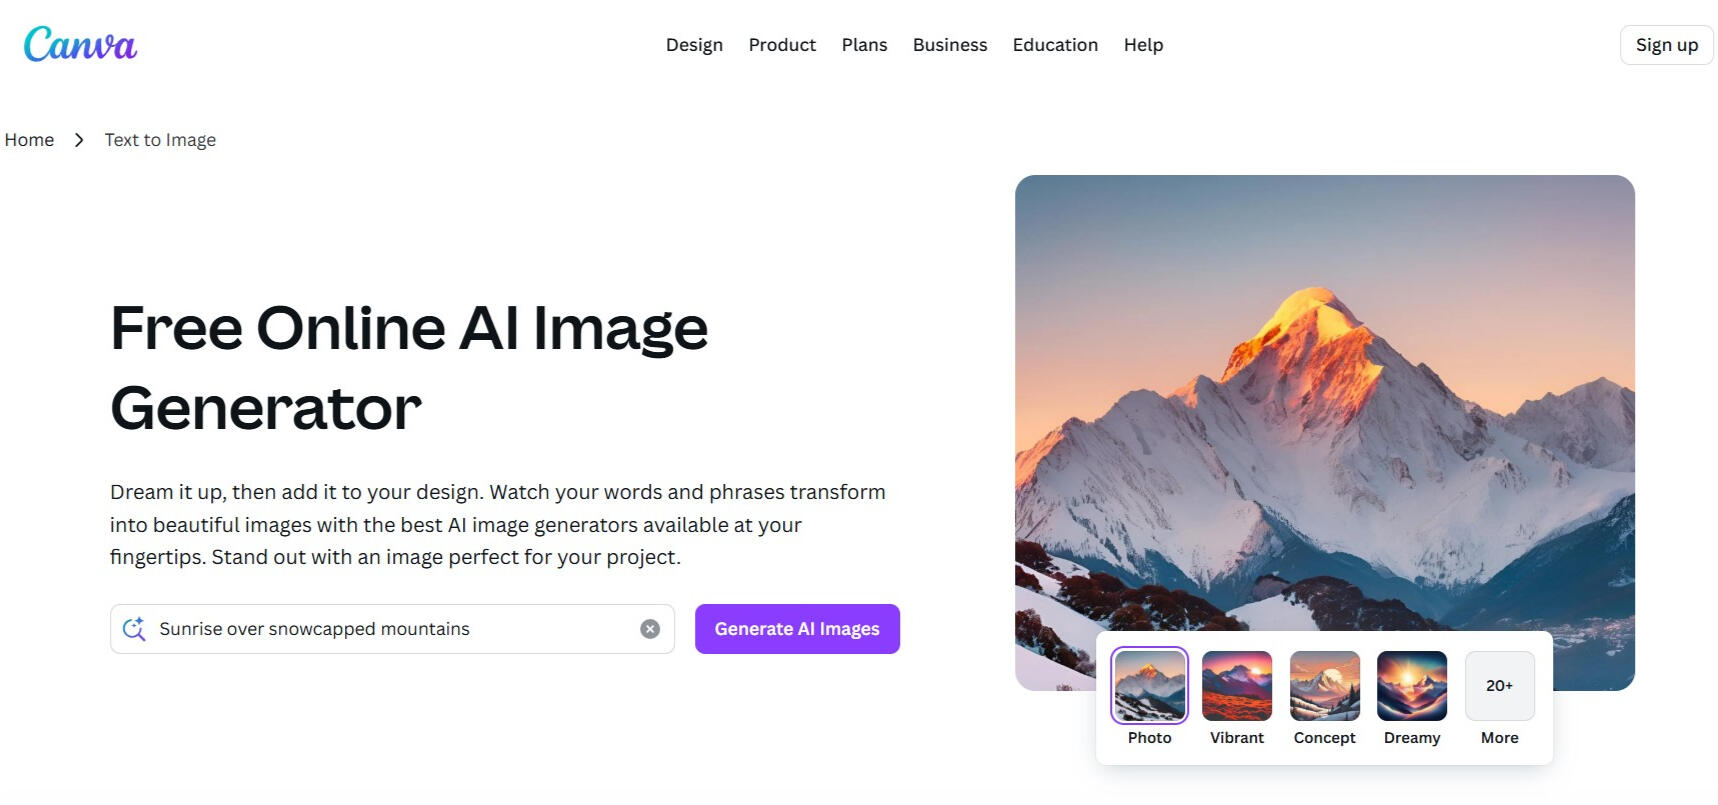This screenshot has width=1718, height=805.
Task: Choose the Vibrant style thumbnail
Action: click(1237, 685)
